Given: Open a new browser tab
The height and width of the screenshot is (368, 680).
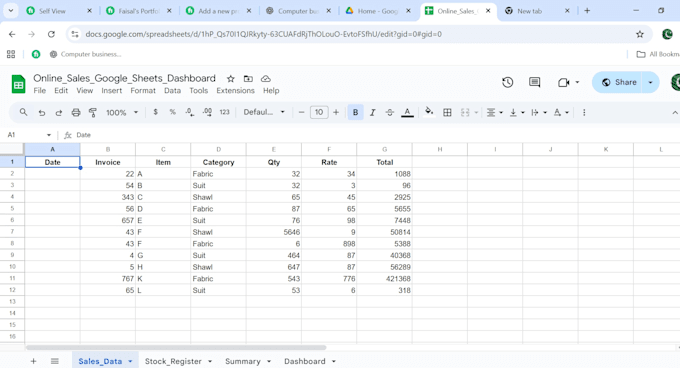Looking at the screenshot, I should coord(587,11).
